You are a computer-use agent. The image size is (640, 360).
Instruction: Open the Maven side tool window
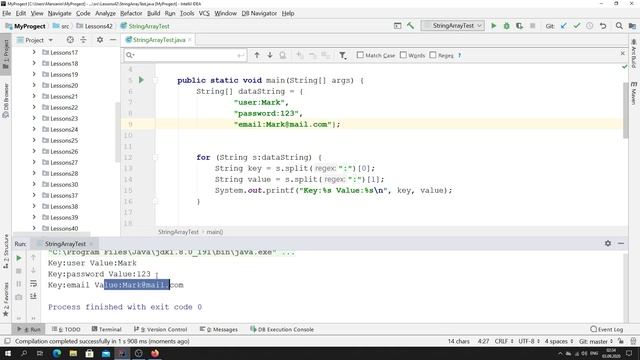[x=634, y=93]
